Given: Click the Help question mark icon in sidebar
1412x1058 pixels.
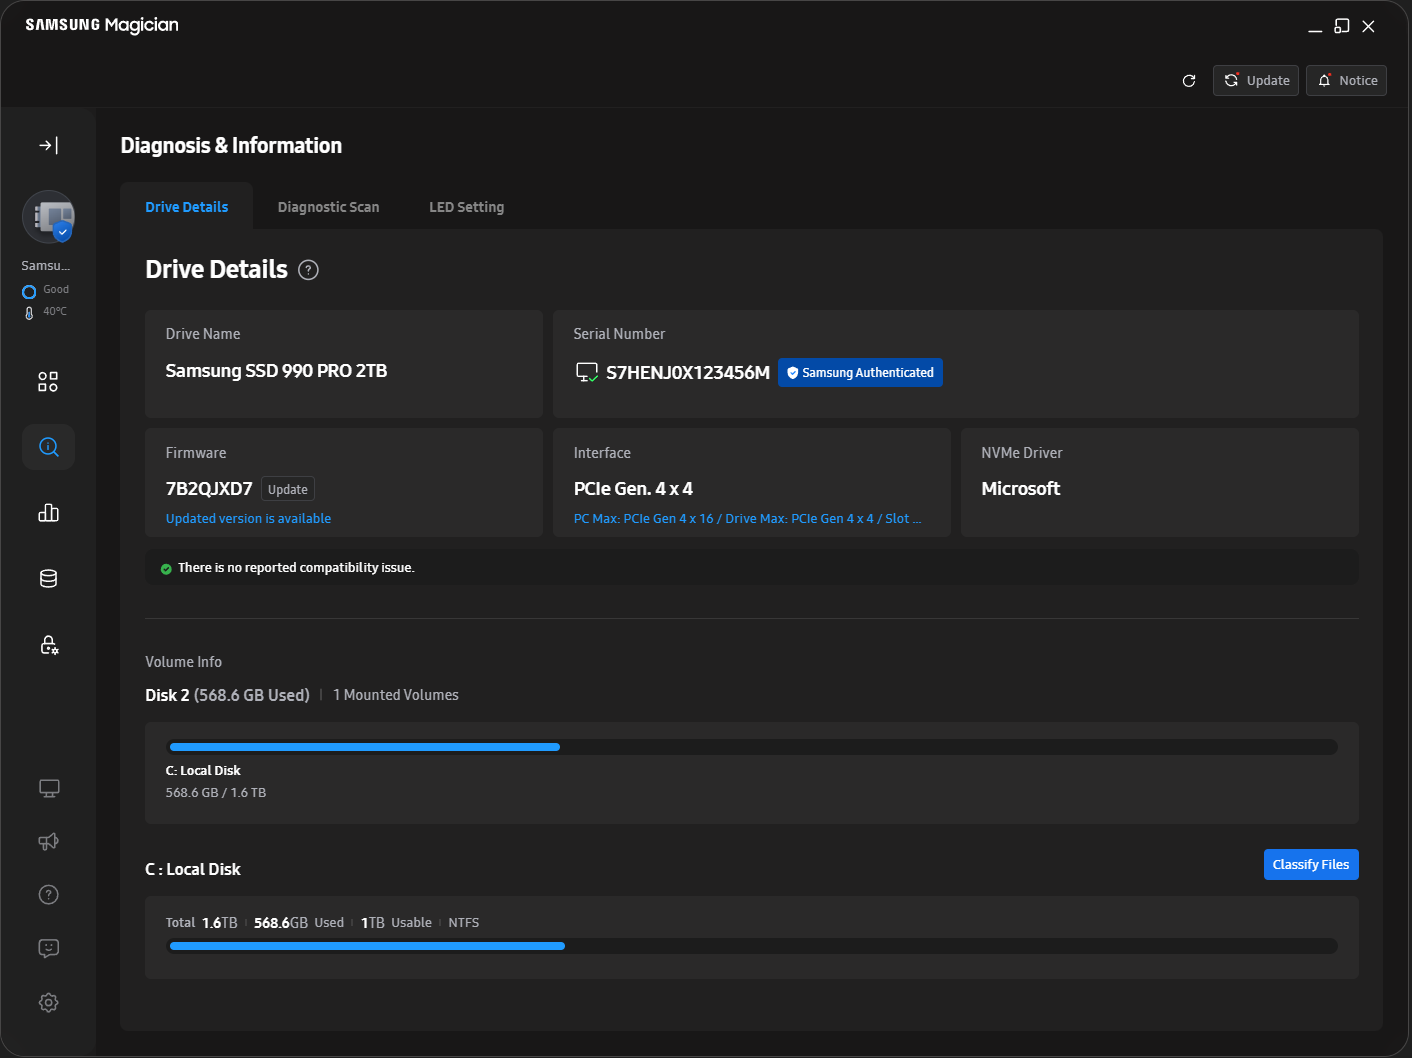Looking at the screenshot, I should click(48, 894).
